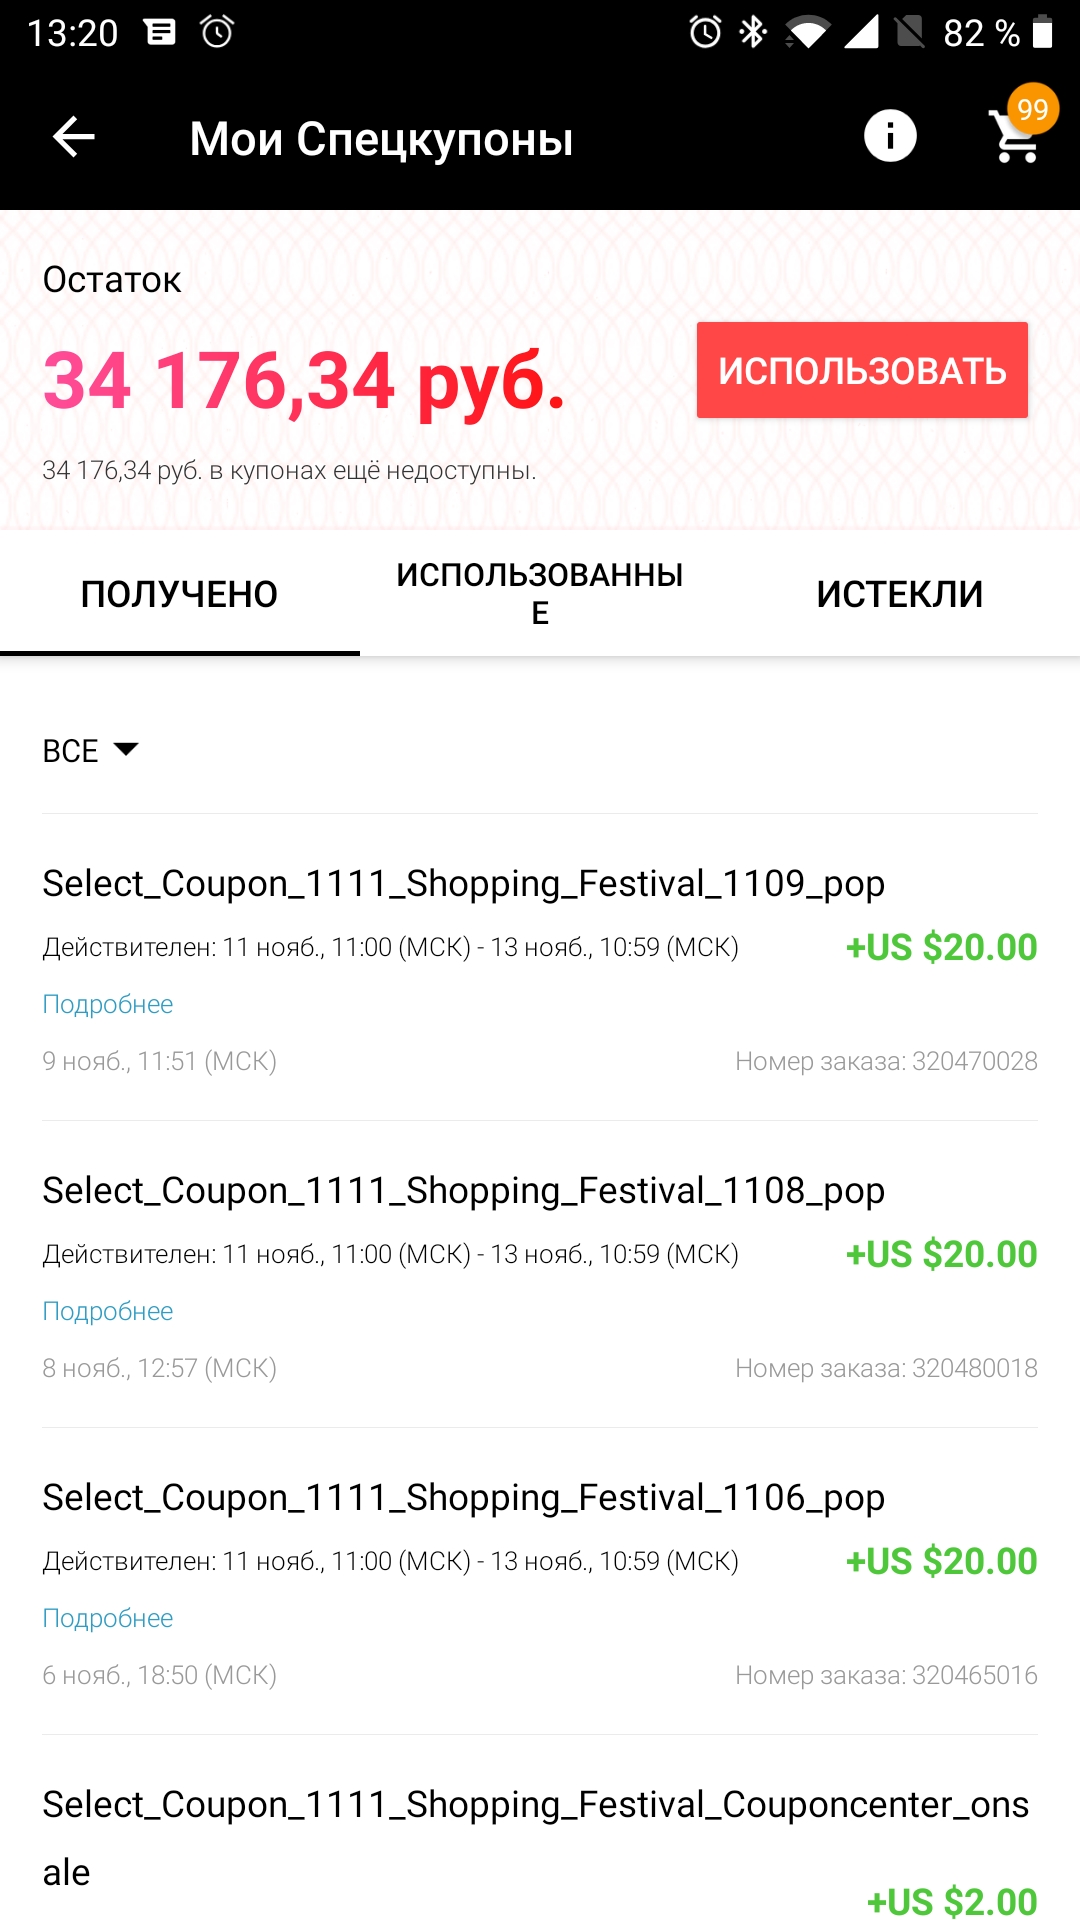The width and height of the screenshot is (1080, 1920).
Task: Tap order number 320480018
Action: pos(886,1368)
